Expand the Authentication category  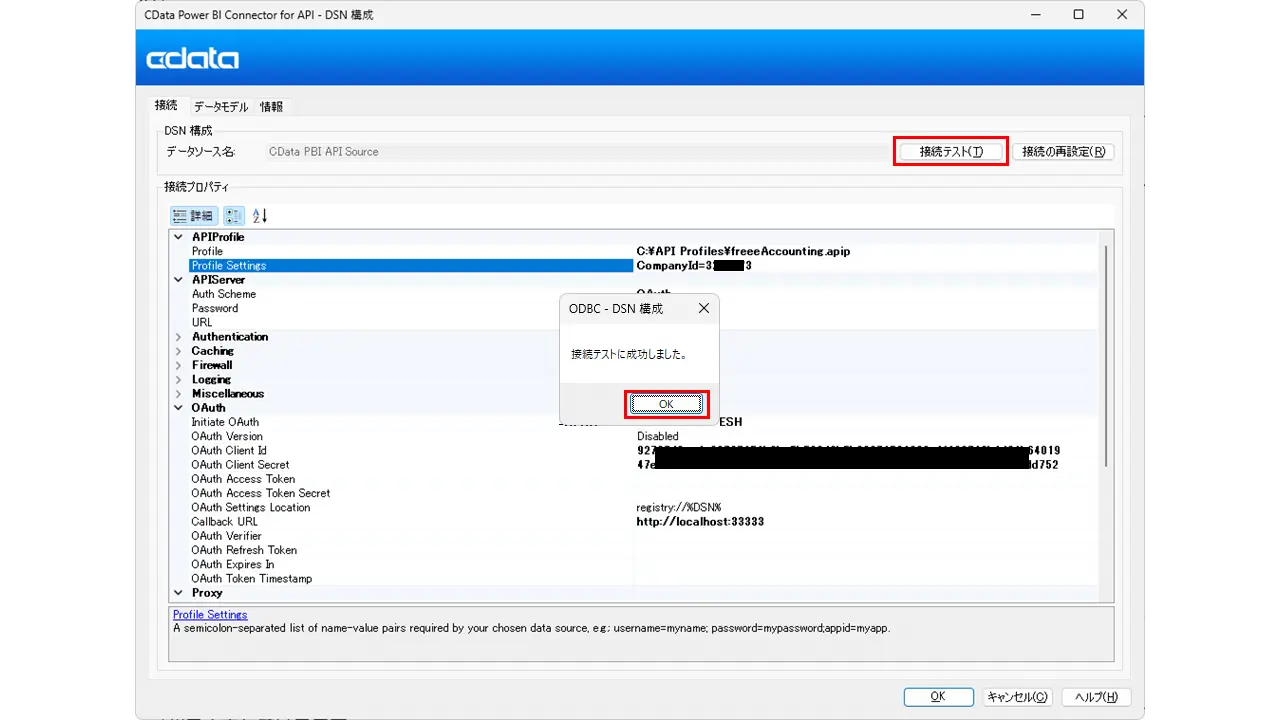[178, 337]
